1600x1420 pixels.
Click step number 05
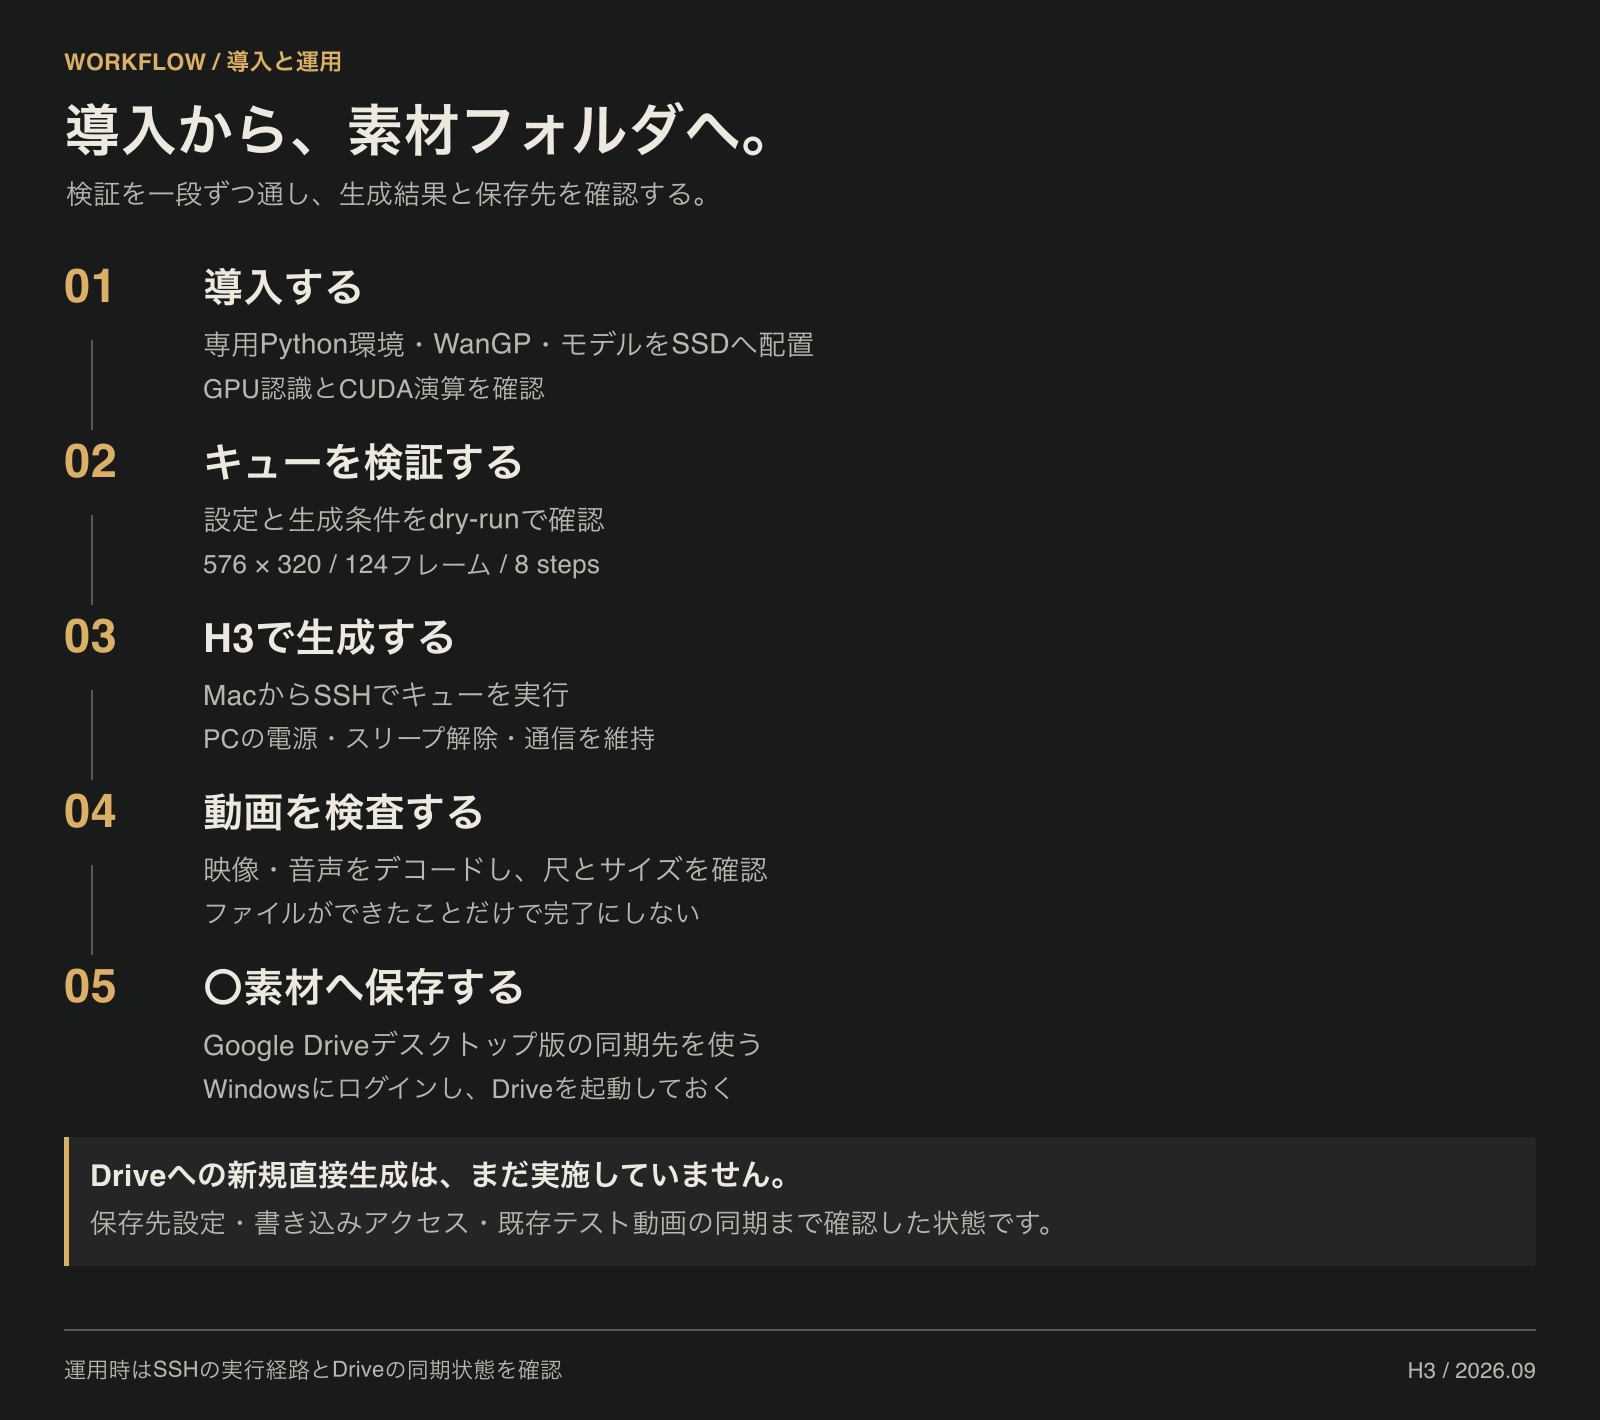pyautogui.click(x=90, y=987)
